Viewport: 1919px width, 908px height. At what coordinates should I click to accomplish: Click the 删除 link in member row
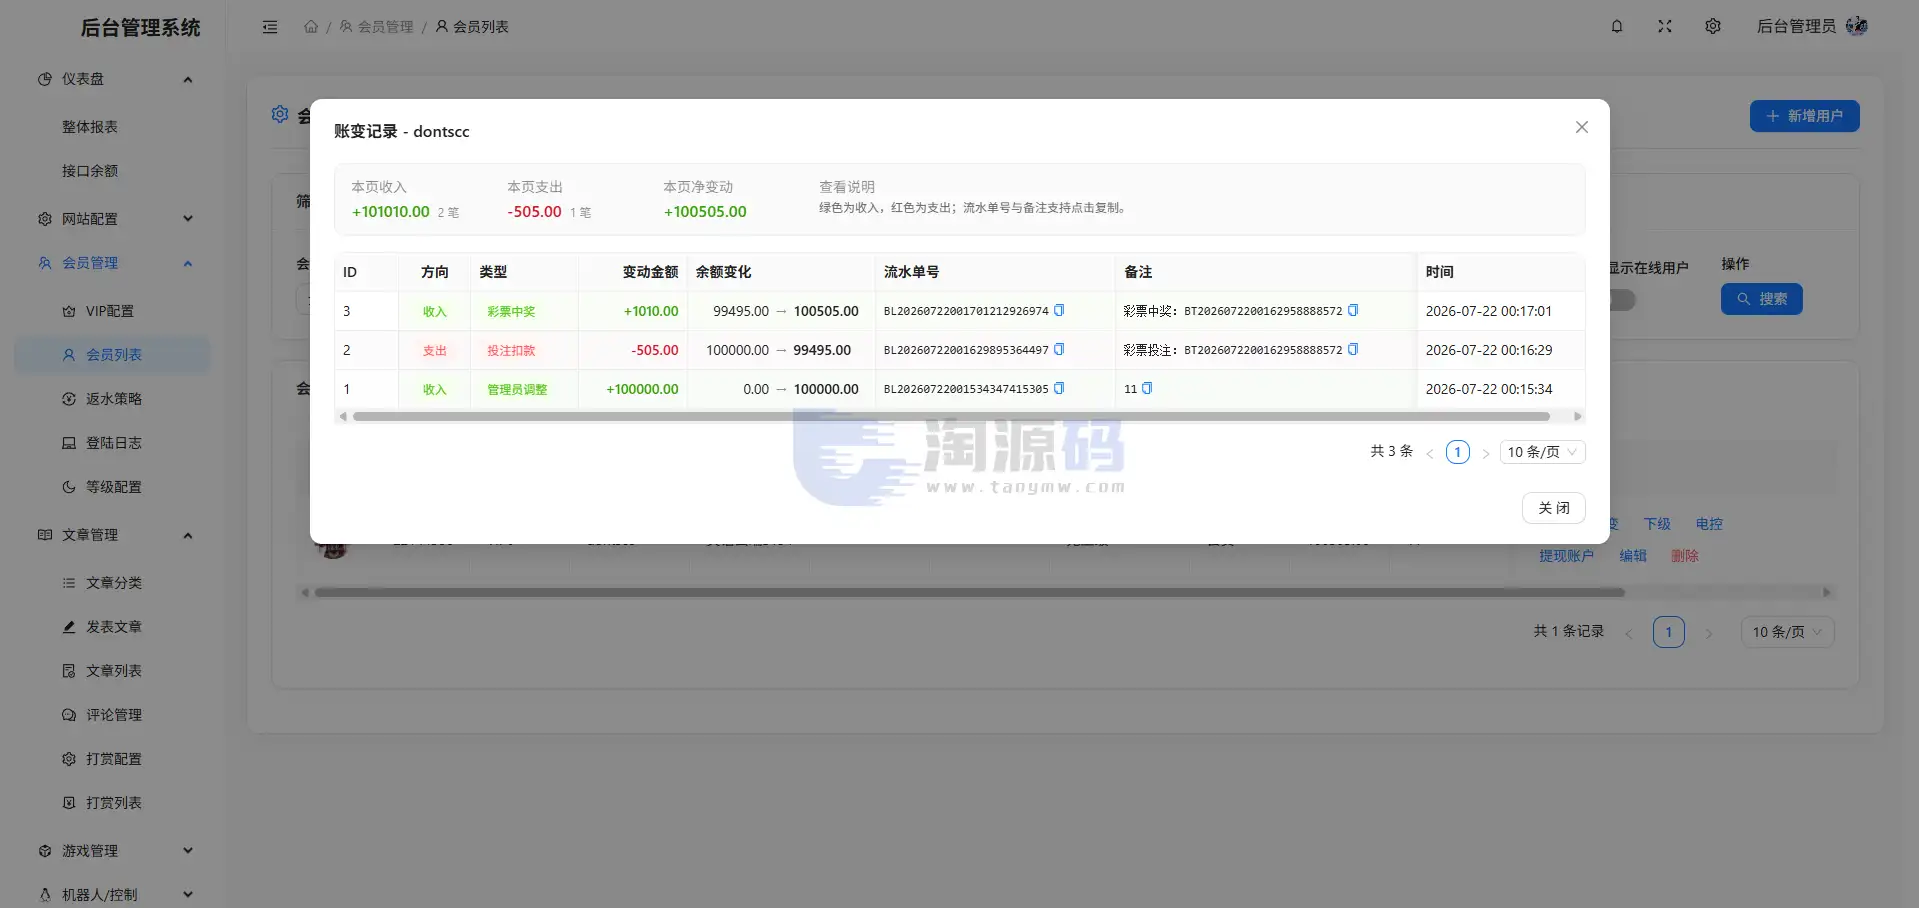1685,556
